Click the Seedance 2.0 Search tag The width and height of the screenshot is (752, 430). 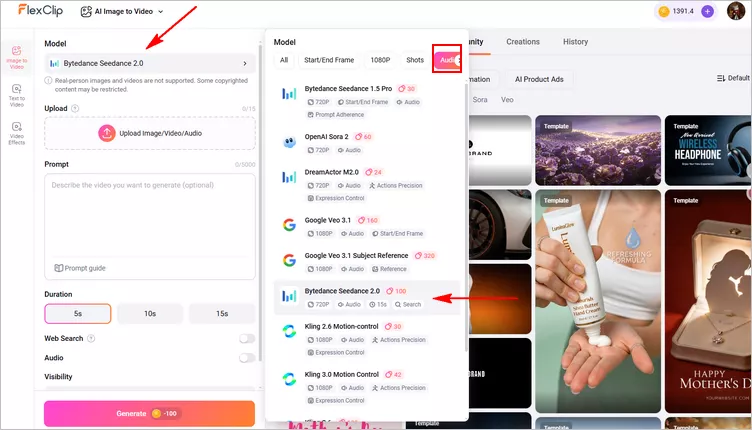pyautogui.click(x=408, y=304)
